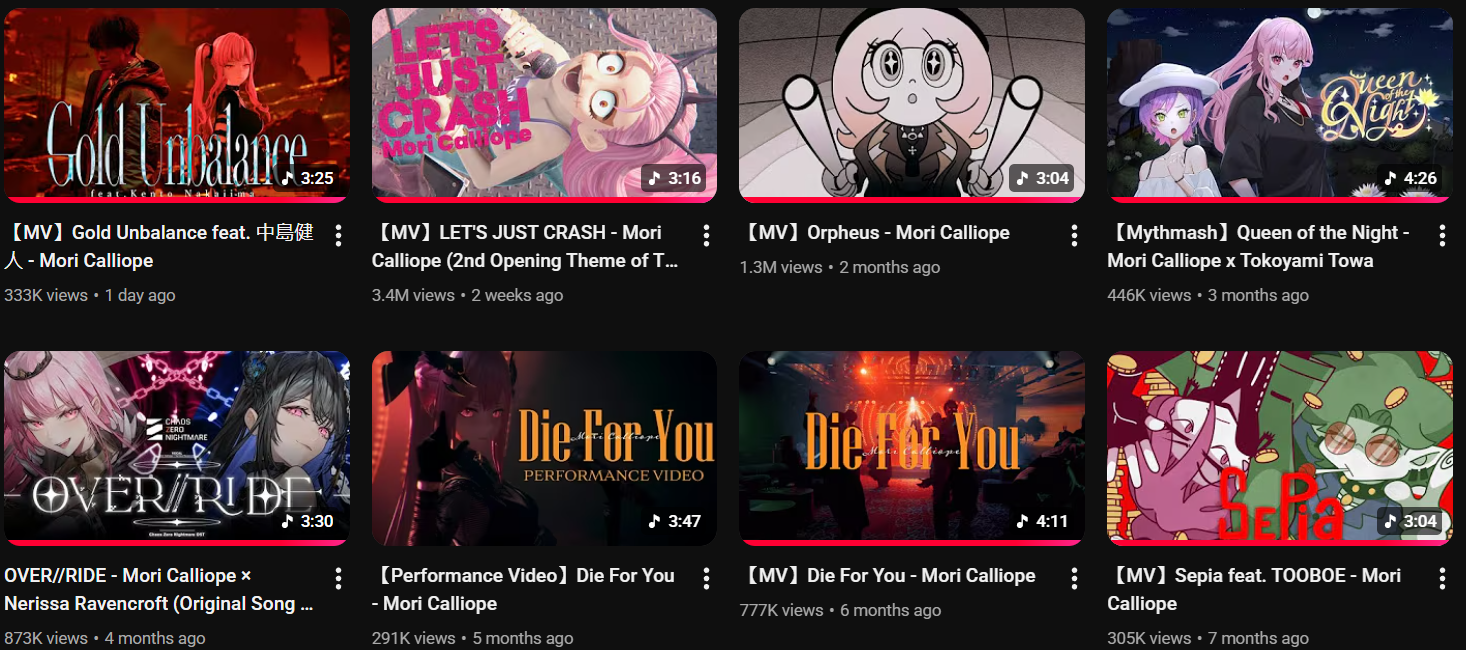Image resolution: width=1466 pixels, height=650 pixels.
Task: Open the LET'S JUST CRASH pink thumbnail
Action: coord(544,105)
